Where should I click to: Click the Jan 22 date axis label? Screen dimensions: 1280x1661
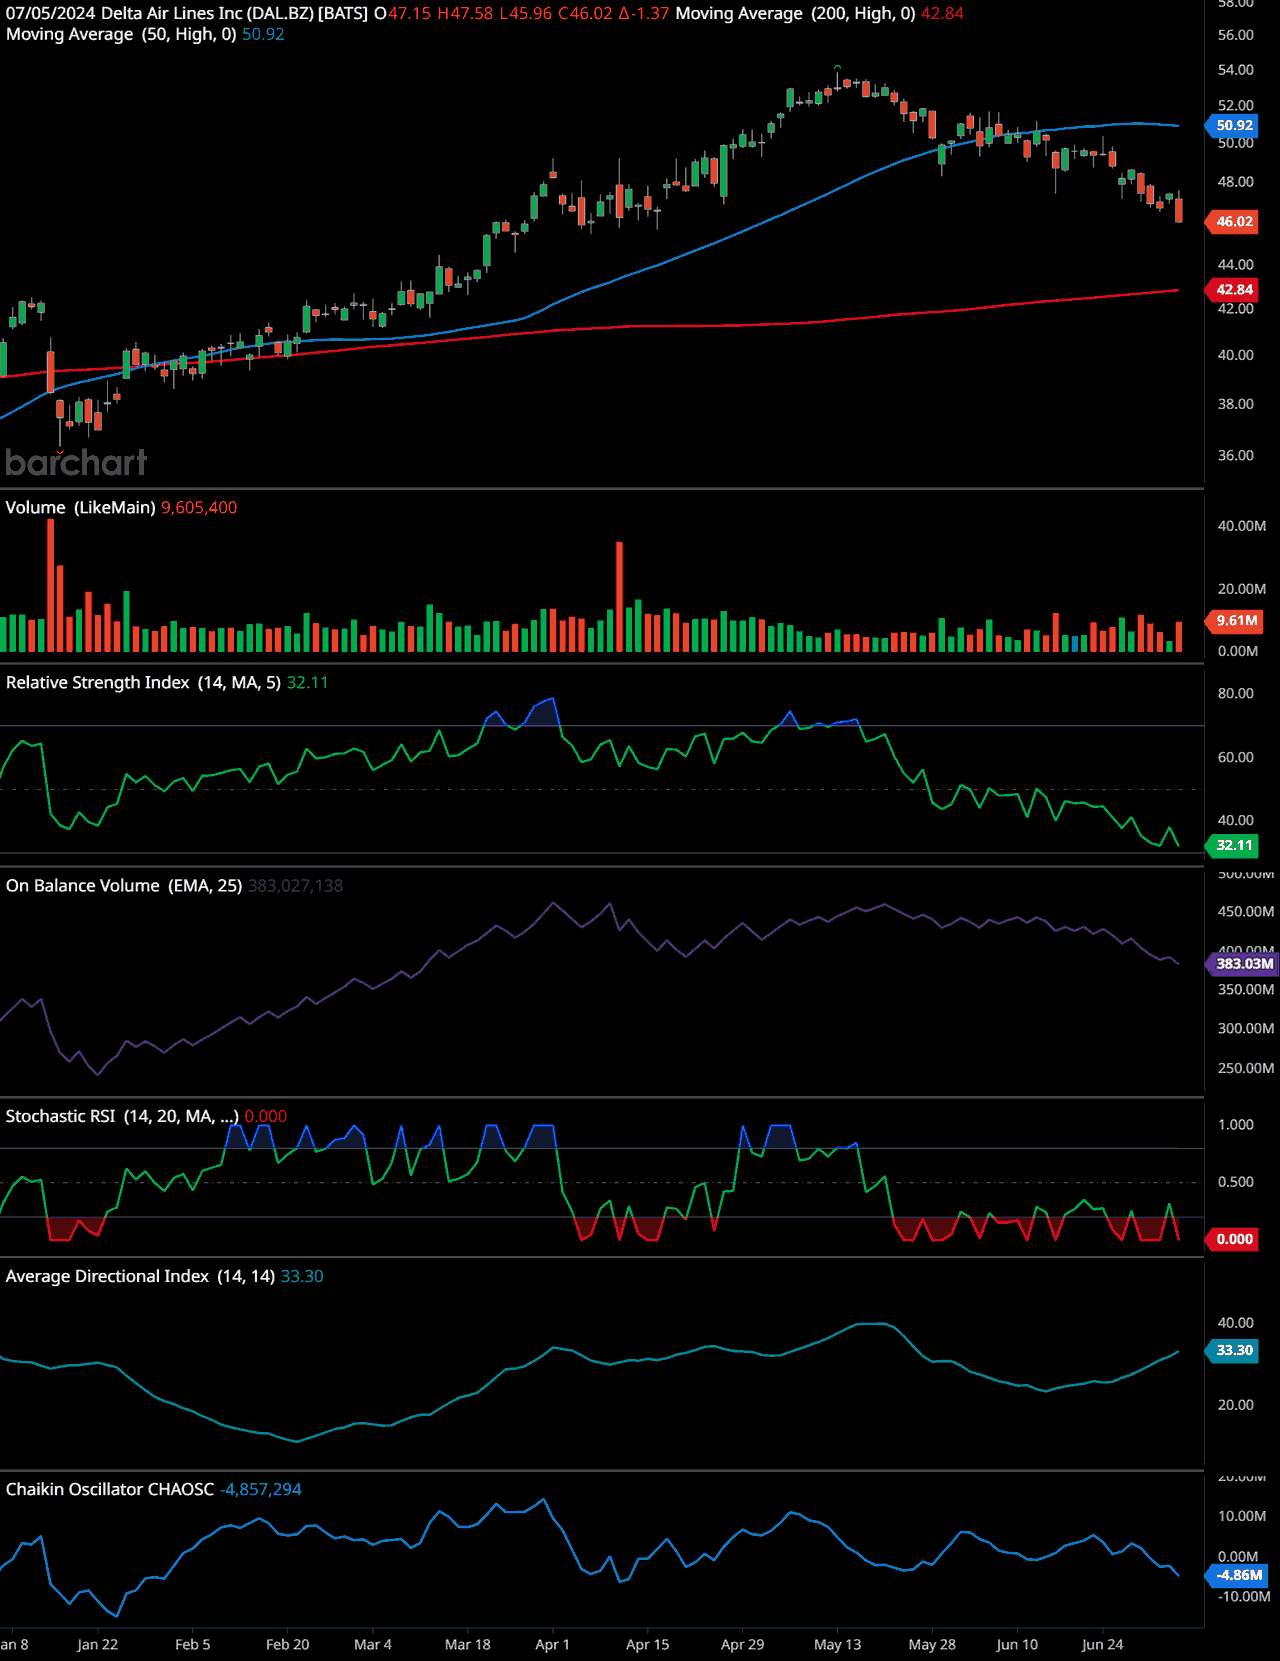coord(97,1645)
